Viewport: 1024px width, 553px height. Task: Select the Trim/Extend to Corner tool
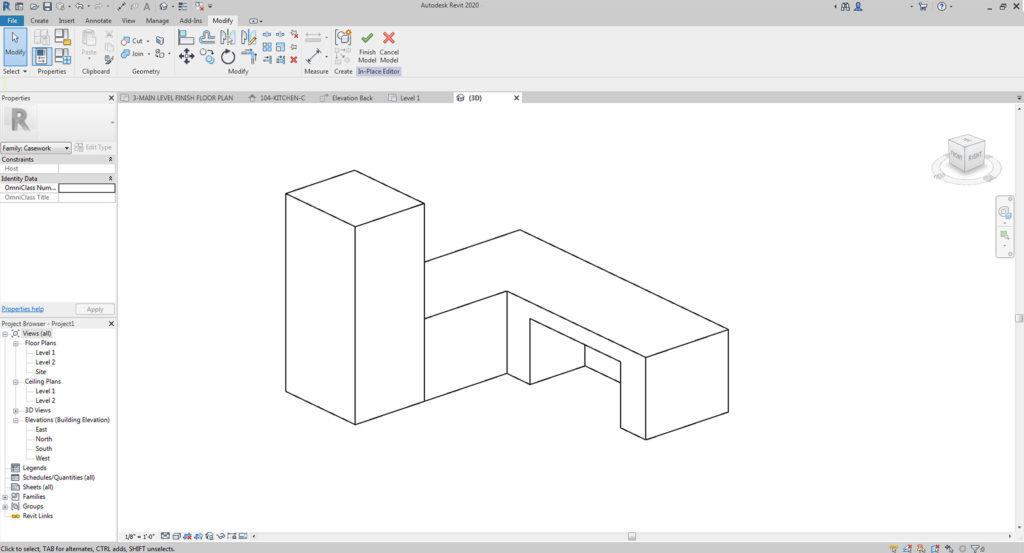(248, 57)
